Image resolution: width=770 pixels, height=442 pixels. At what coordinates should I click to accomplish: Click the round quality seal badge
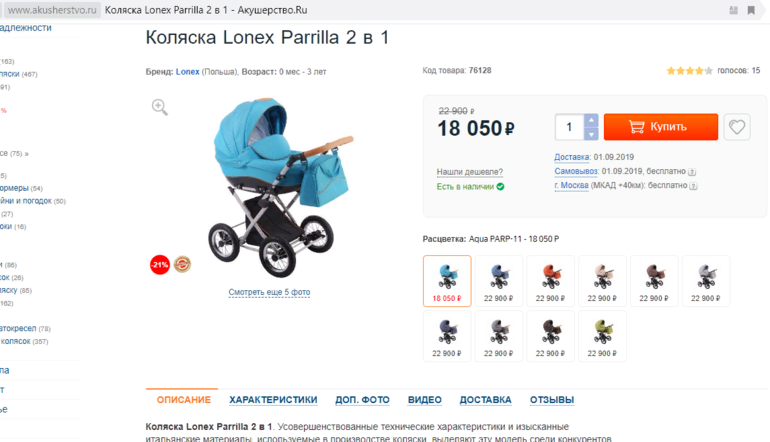click(182, 264)
